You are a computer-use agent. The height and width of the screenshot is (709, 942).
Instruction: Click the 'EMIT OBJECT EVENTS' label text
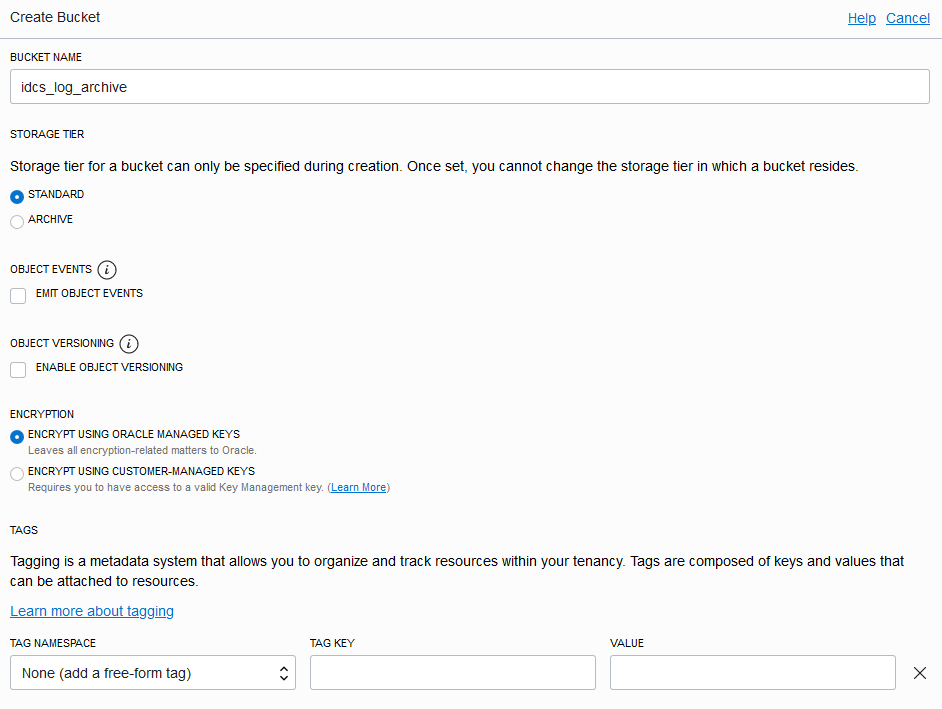[89, 294]
